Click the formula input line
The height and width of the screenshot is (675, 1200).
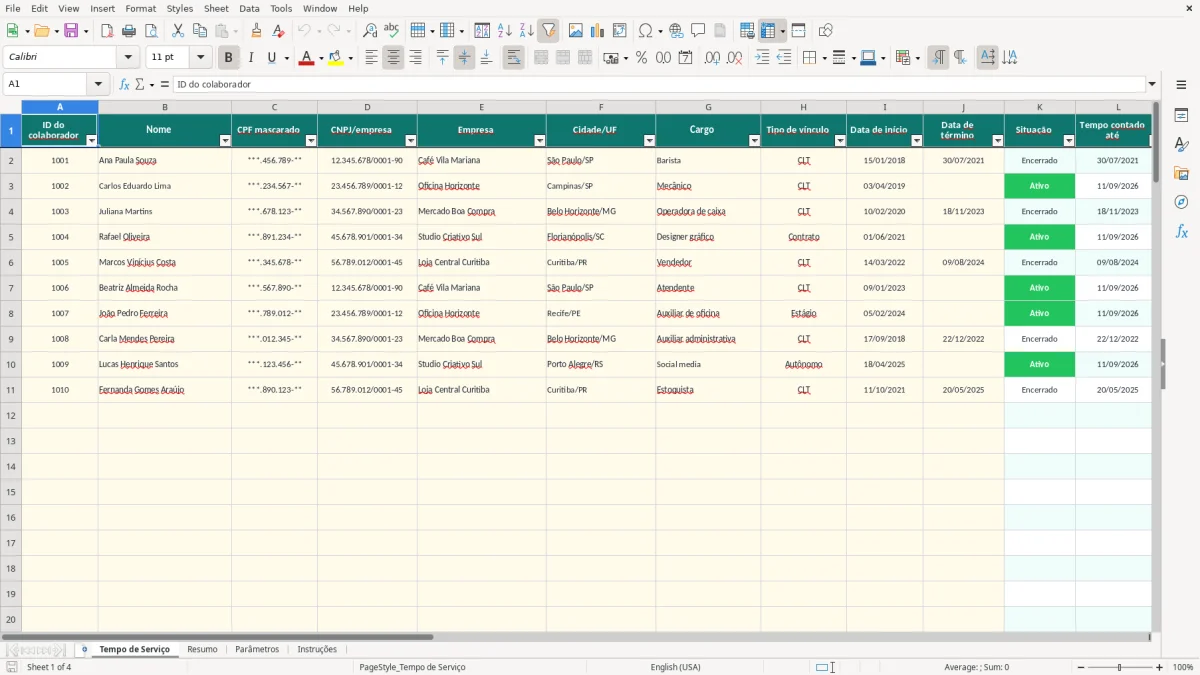(658, 85)
